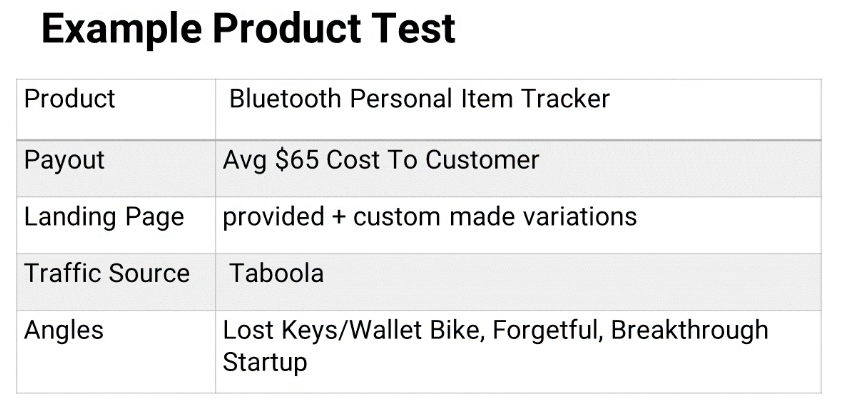This screenshot has height=412, width=843.
Task: Select the 'Product' label cell
Action: point(116,109)
